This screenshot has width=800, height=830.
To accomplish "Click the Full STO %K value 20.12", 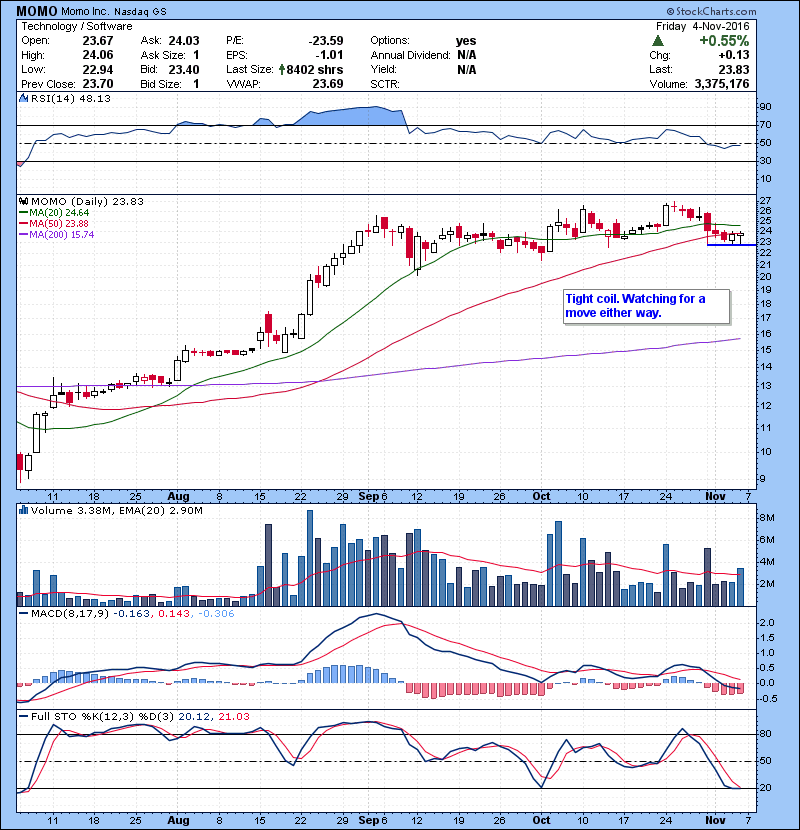I will point(192,716).
